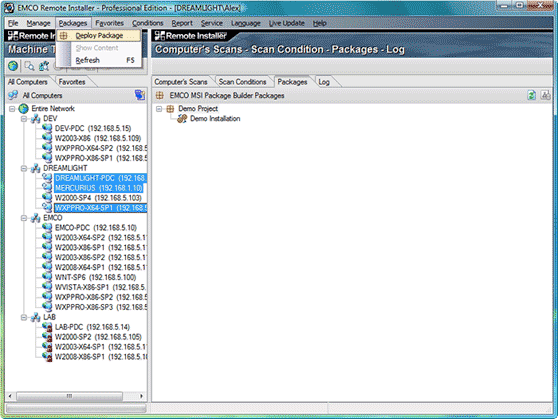Click the computer icon next to W2000-SP4
Viewport: 558px width, 419px height.
tap(47, 198)
